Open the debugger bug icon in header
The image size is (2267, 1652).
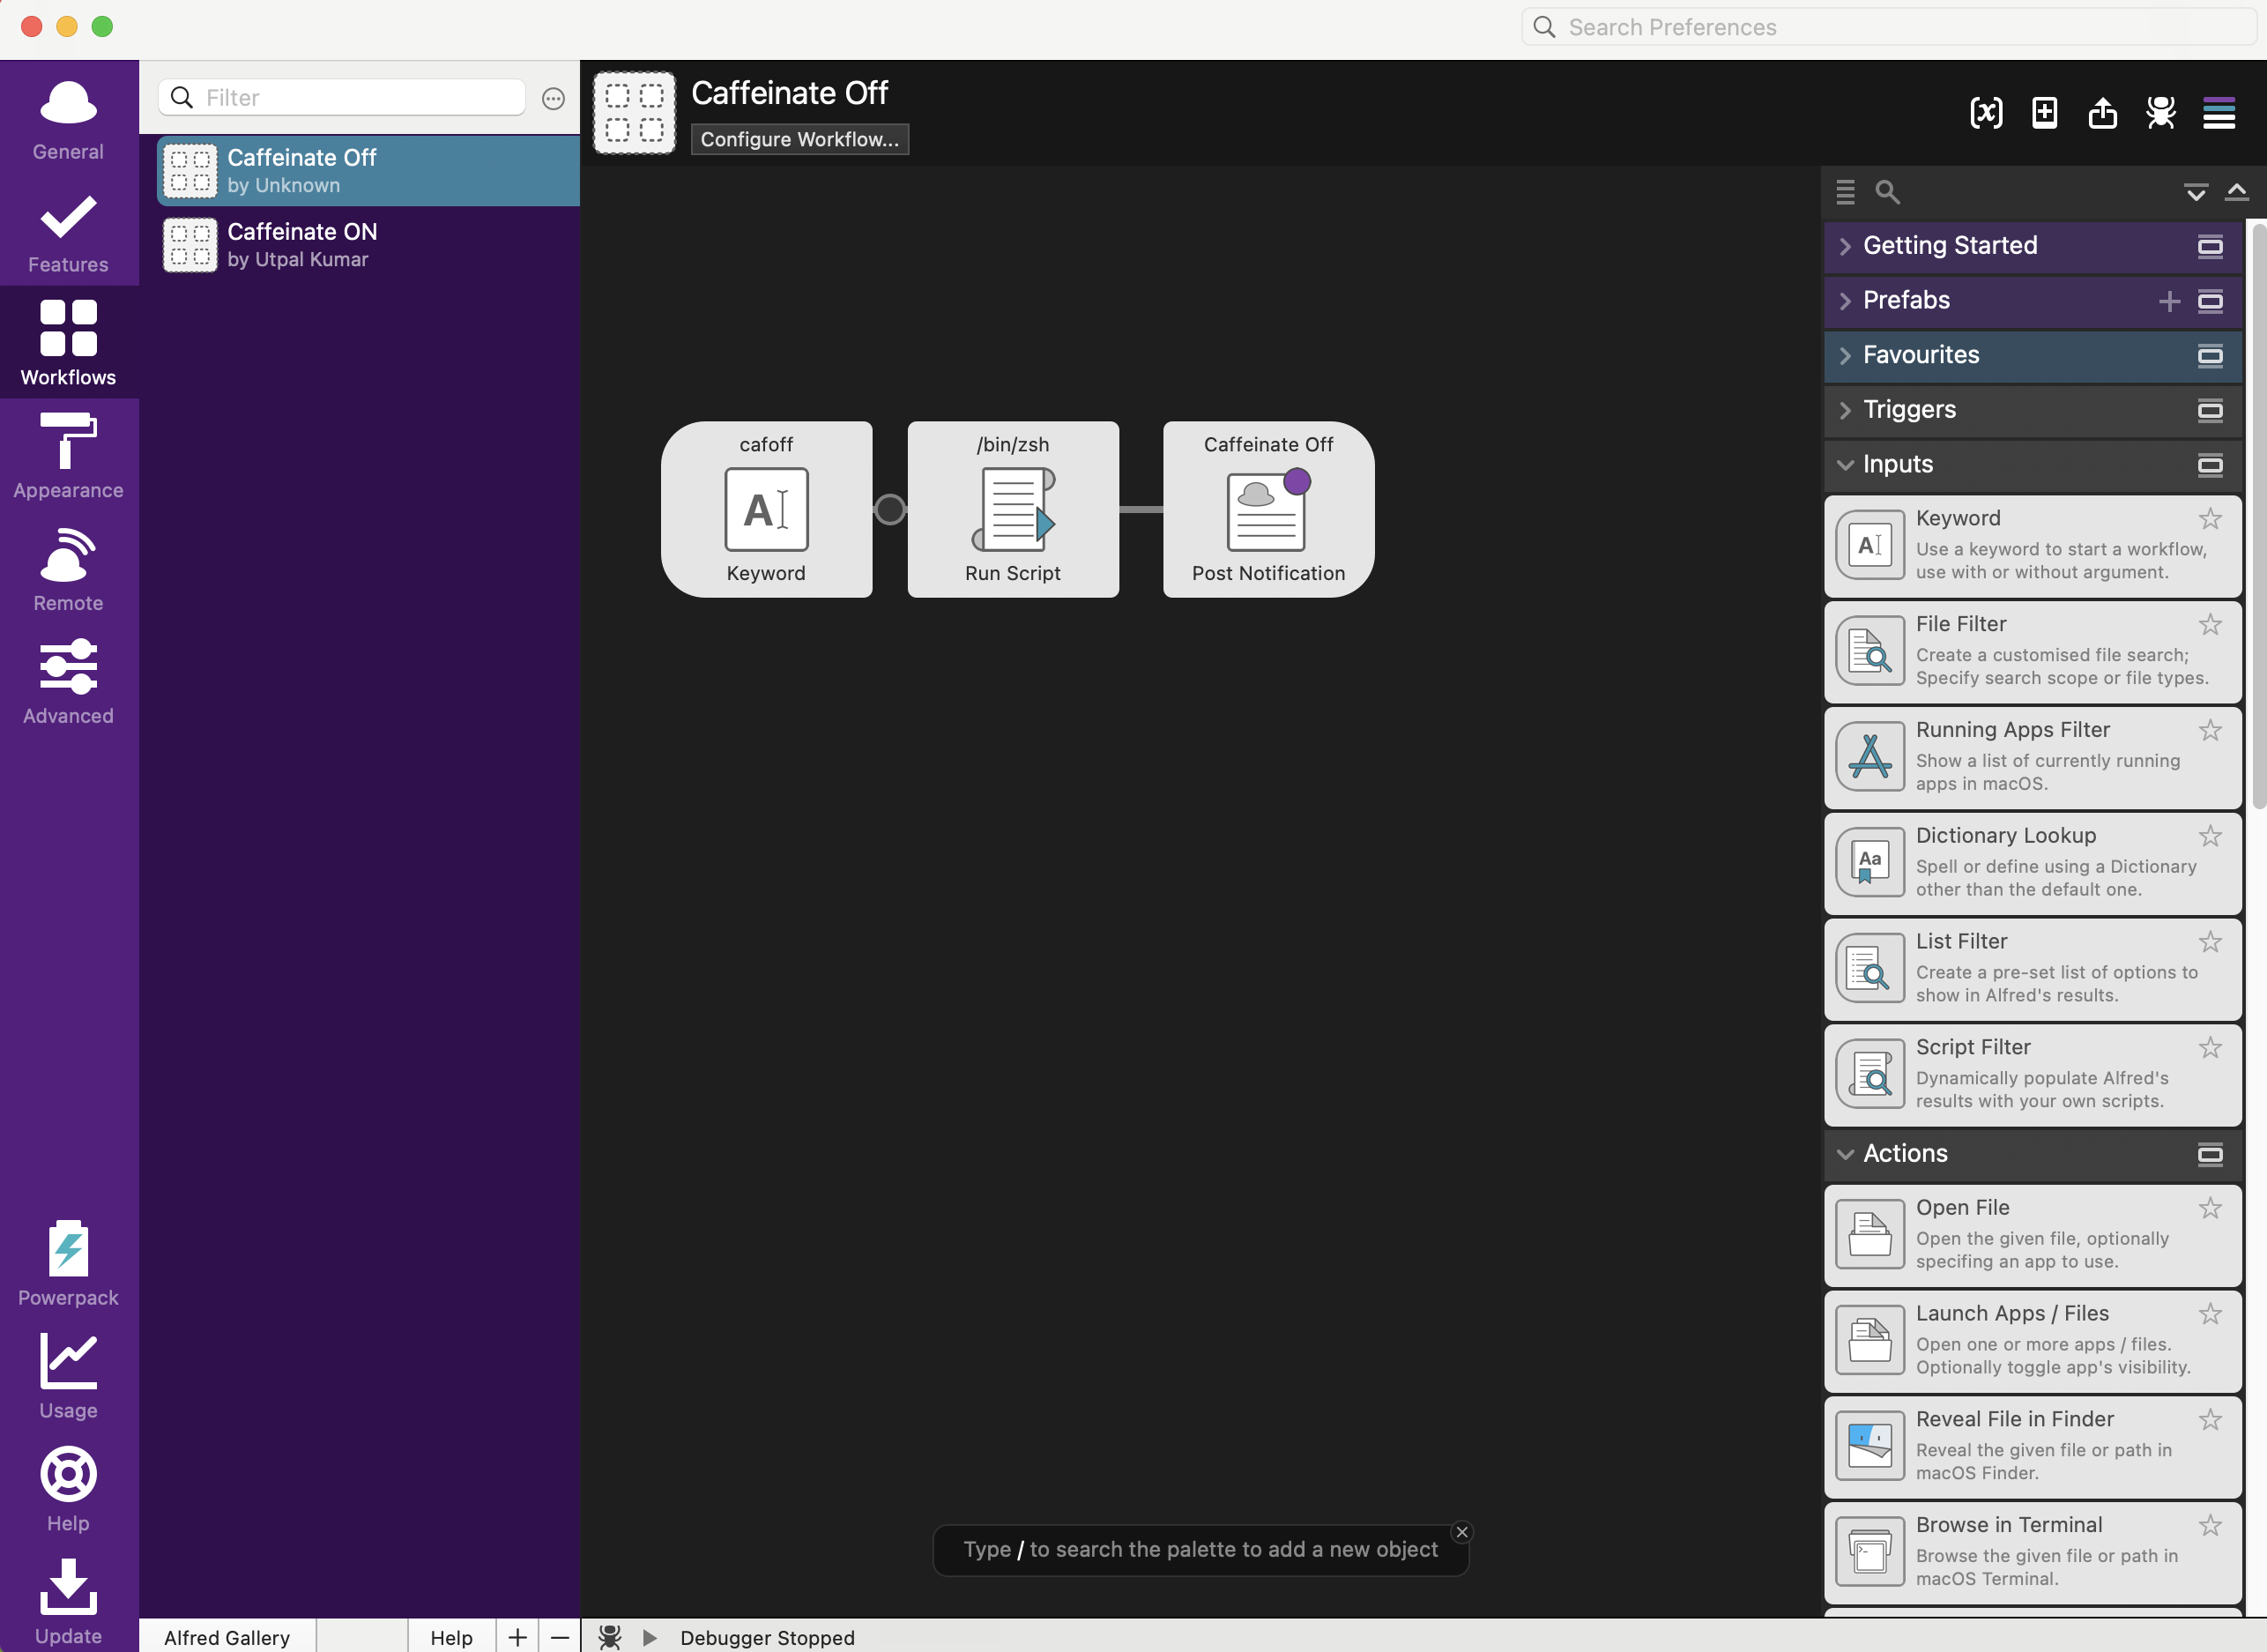click(2160, 113)
